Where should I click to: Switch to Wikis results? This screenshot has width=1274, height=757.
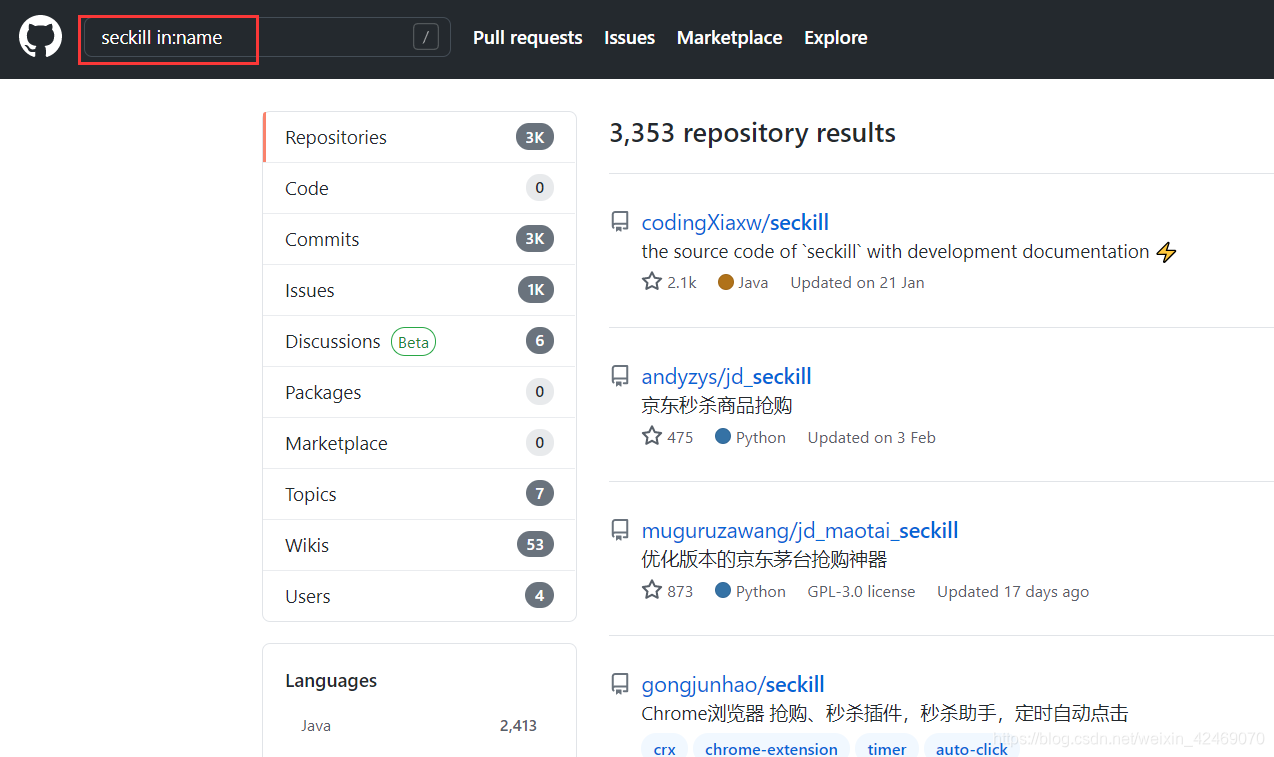coord(419,545)
